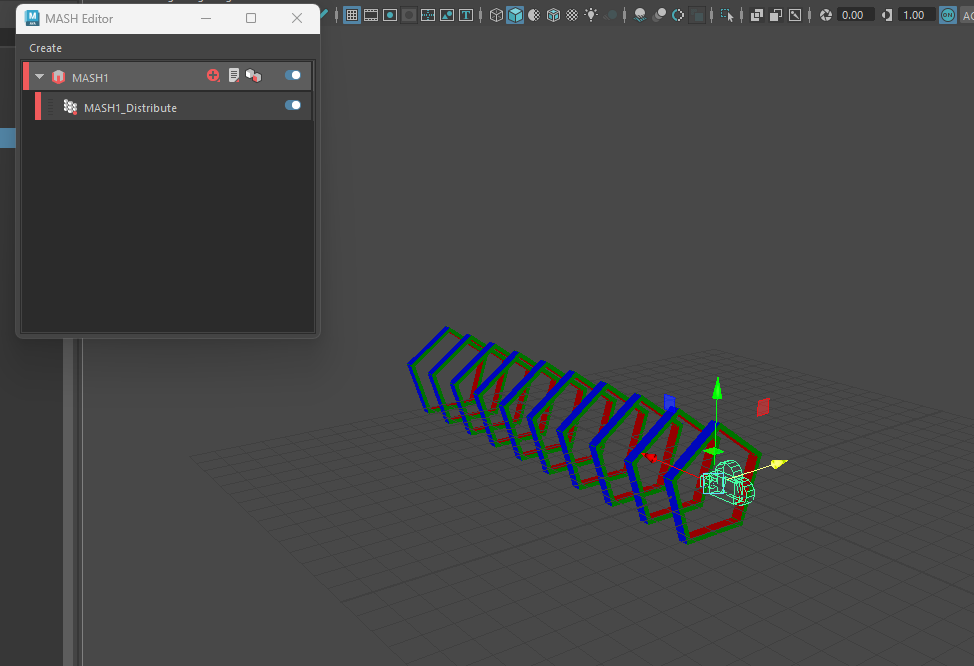
Task: Switch to wireframe cube shading
Action: pyautogui.click(x=496, y=15)
